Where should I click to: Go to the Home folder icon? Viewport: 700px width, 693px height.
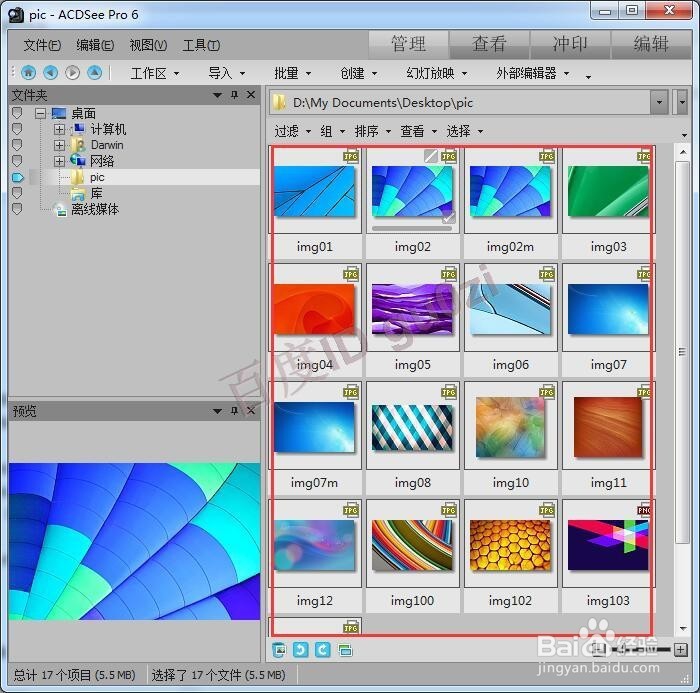click(29, 72)
